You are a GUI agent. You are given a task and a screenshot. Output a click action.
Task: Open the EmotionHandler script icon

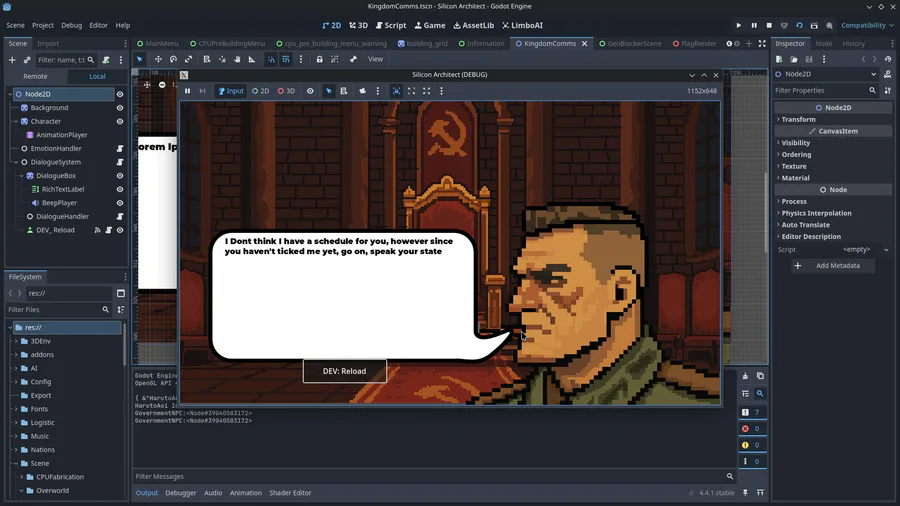(x=120, y=149)
